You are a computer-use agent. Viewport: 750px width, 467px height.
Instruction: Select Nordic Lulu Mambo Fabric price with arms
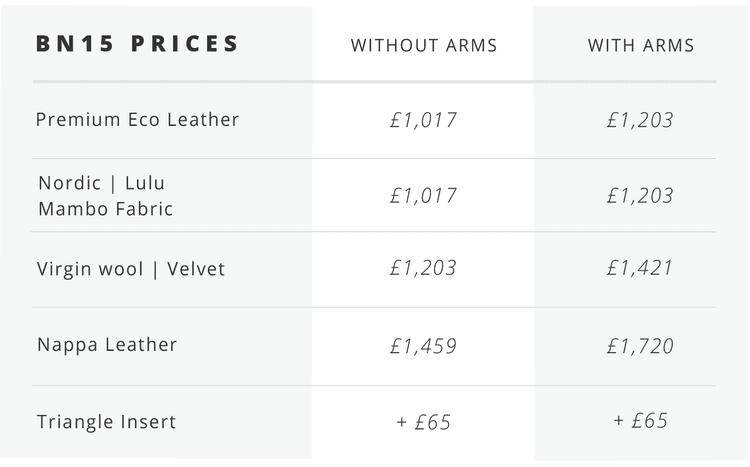pyautogui.click(x=640, y=196)
